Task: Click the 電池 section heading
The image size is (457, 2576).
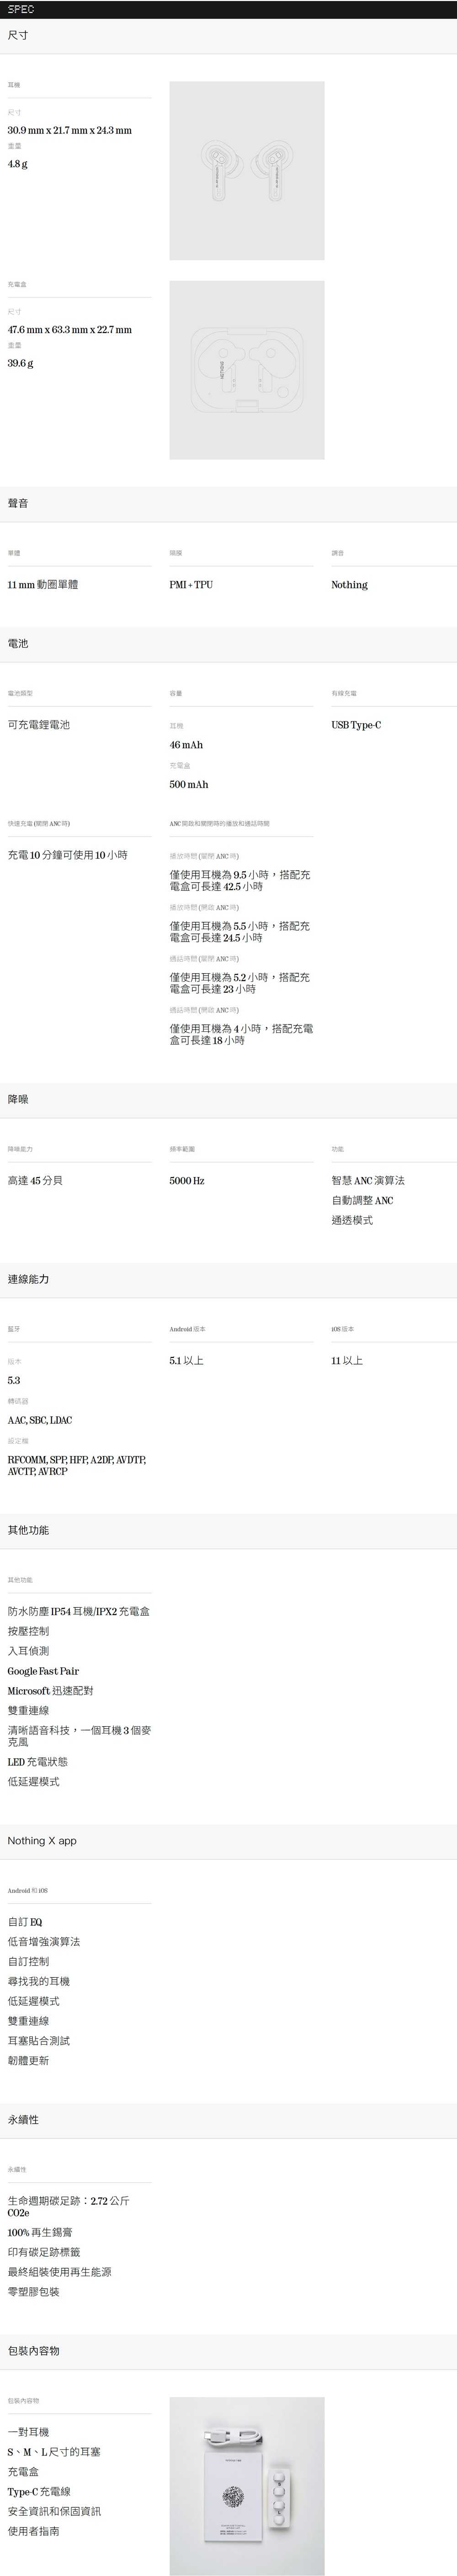Action: (x=18, y=643)
